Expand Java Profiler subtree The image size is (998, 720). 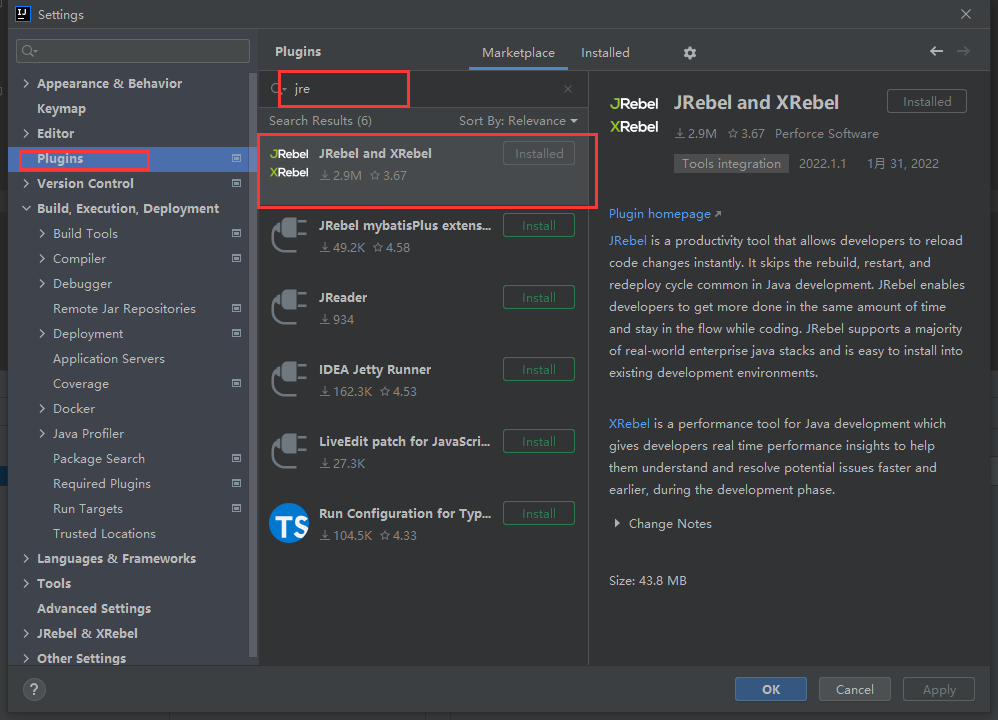[x=42, y=434]
